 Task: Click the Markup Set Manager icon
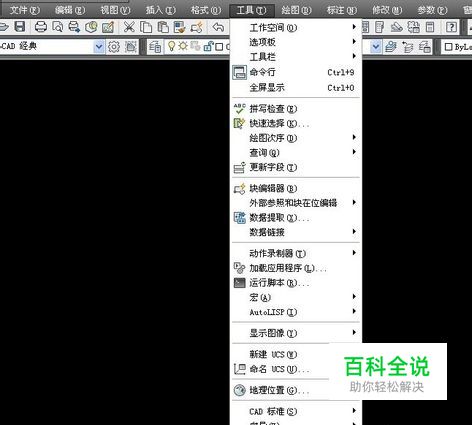click(414, 27)
